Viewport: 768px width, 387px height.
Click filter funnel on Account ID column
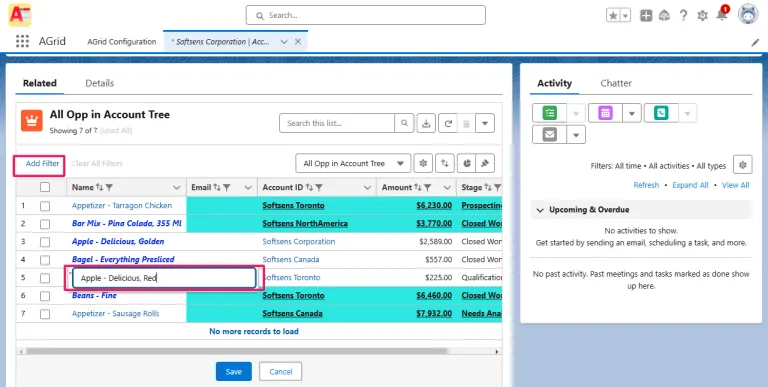(319, 187)
